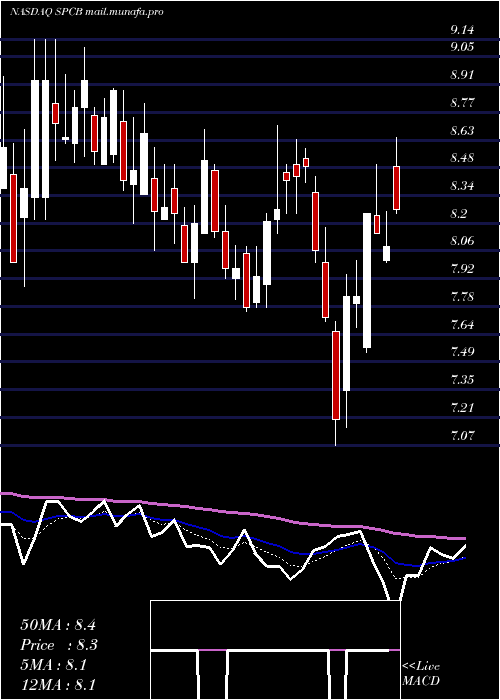The height and width of the screenshot is (700, 500).
Task: Click the 7.78 price axis label
Action: click(462, 297)
